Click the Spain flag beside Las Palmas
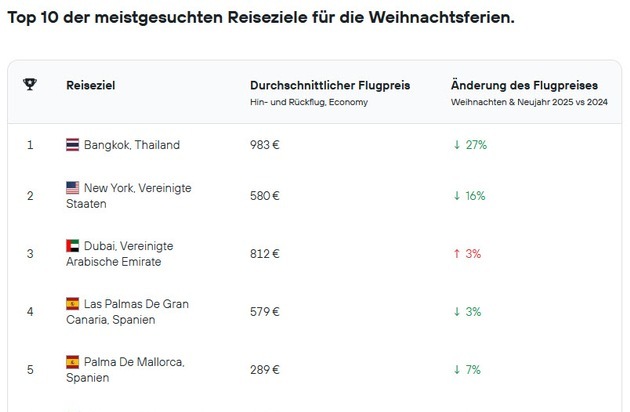This screenshot has width=630, height=412. 72,303
